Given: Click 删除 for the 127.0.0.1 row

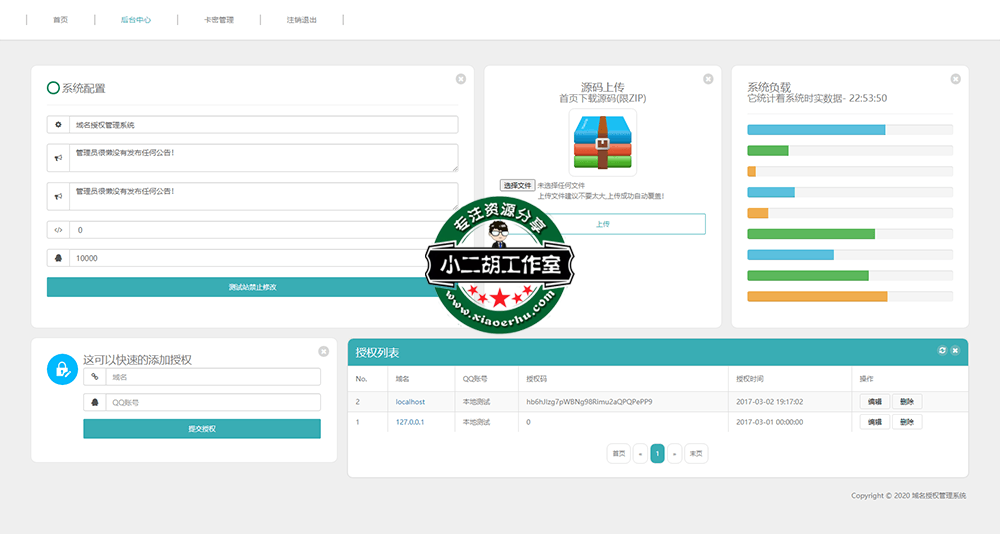Looking at the screenshot, I should coord(906,422).
